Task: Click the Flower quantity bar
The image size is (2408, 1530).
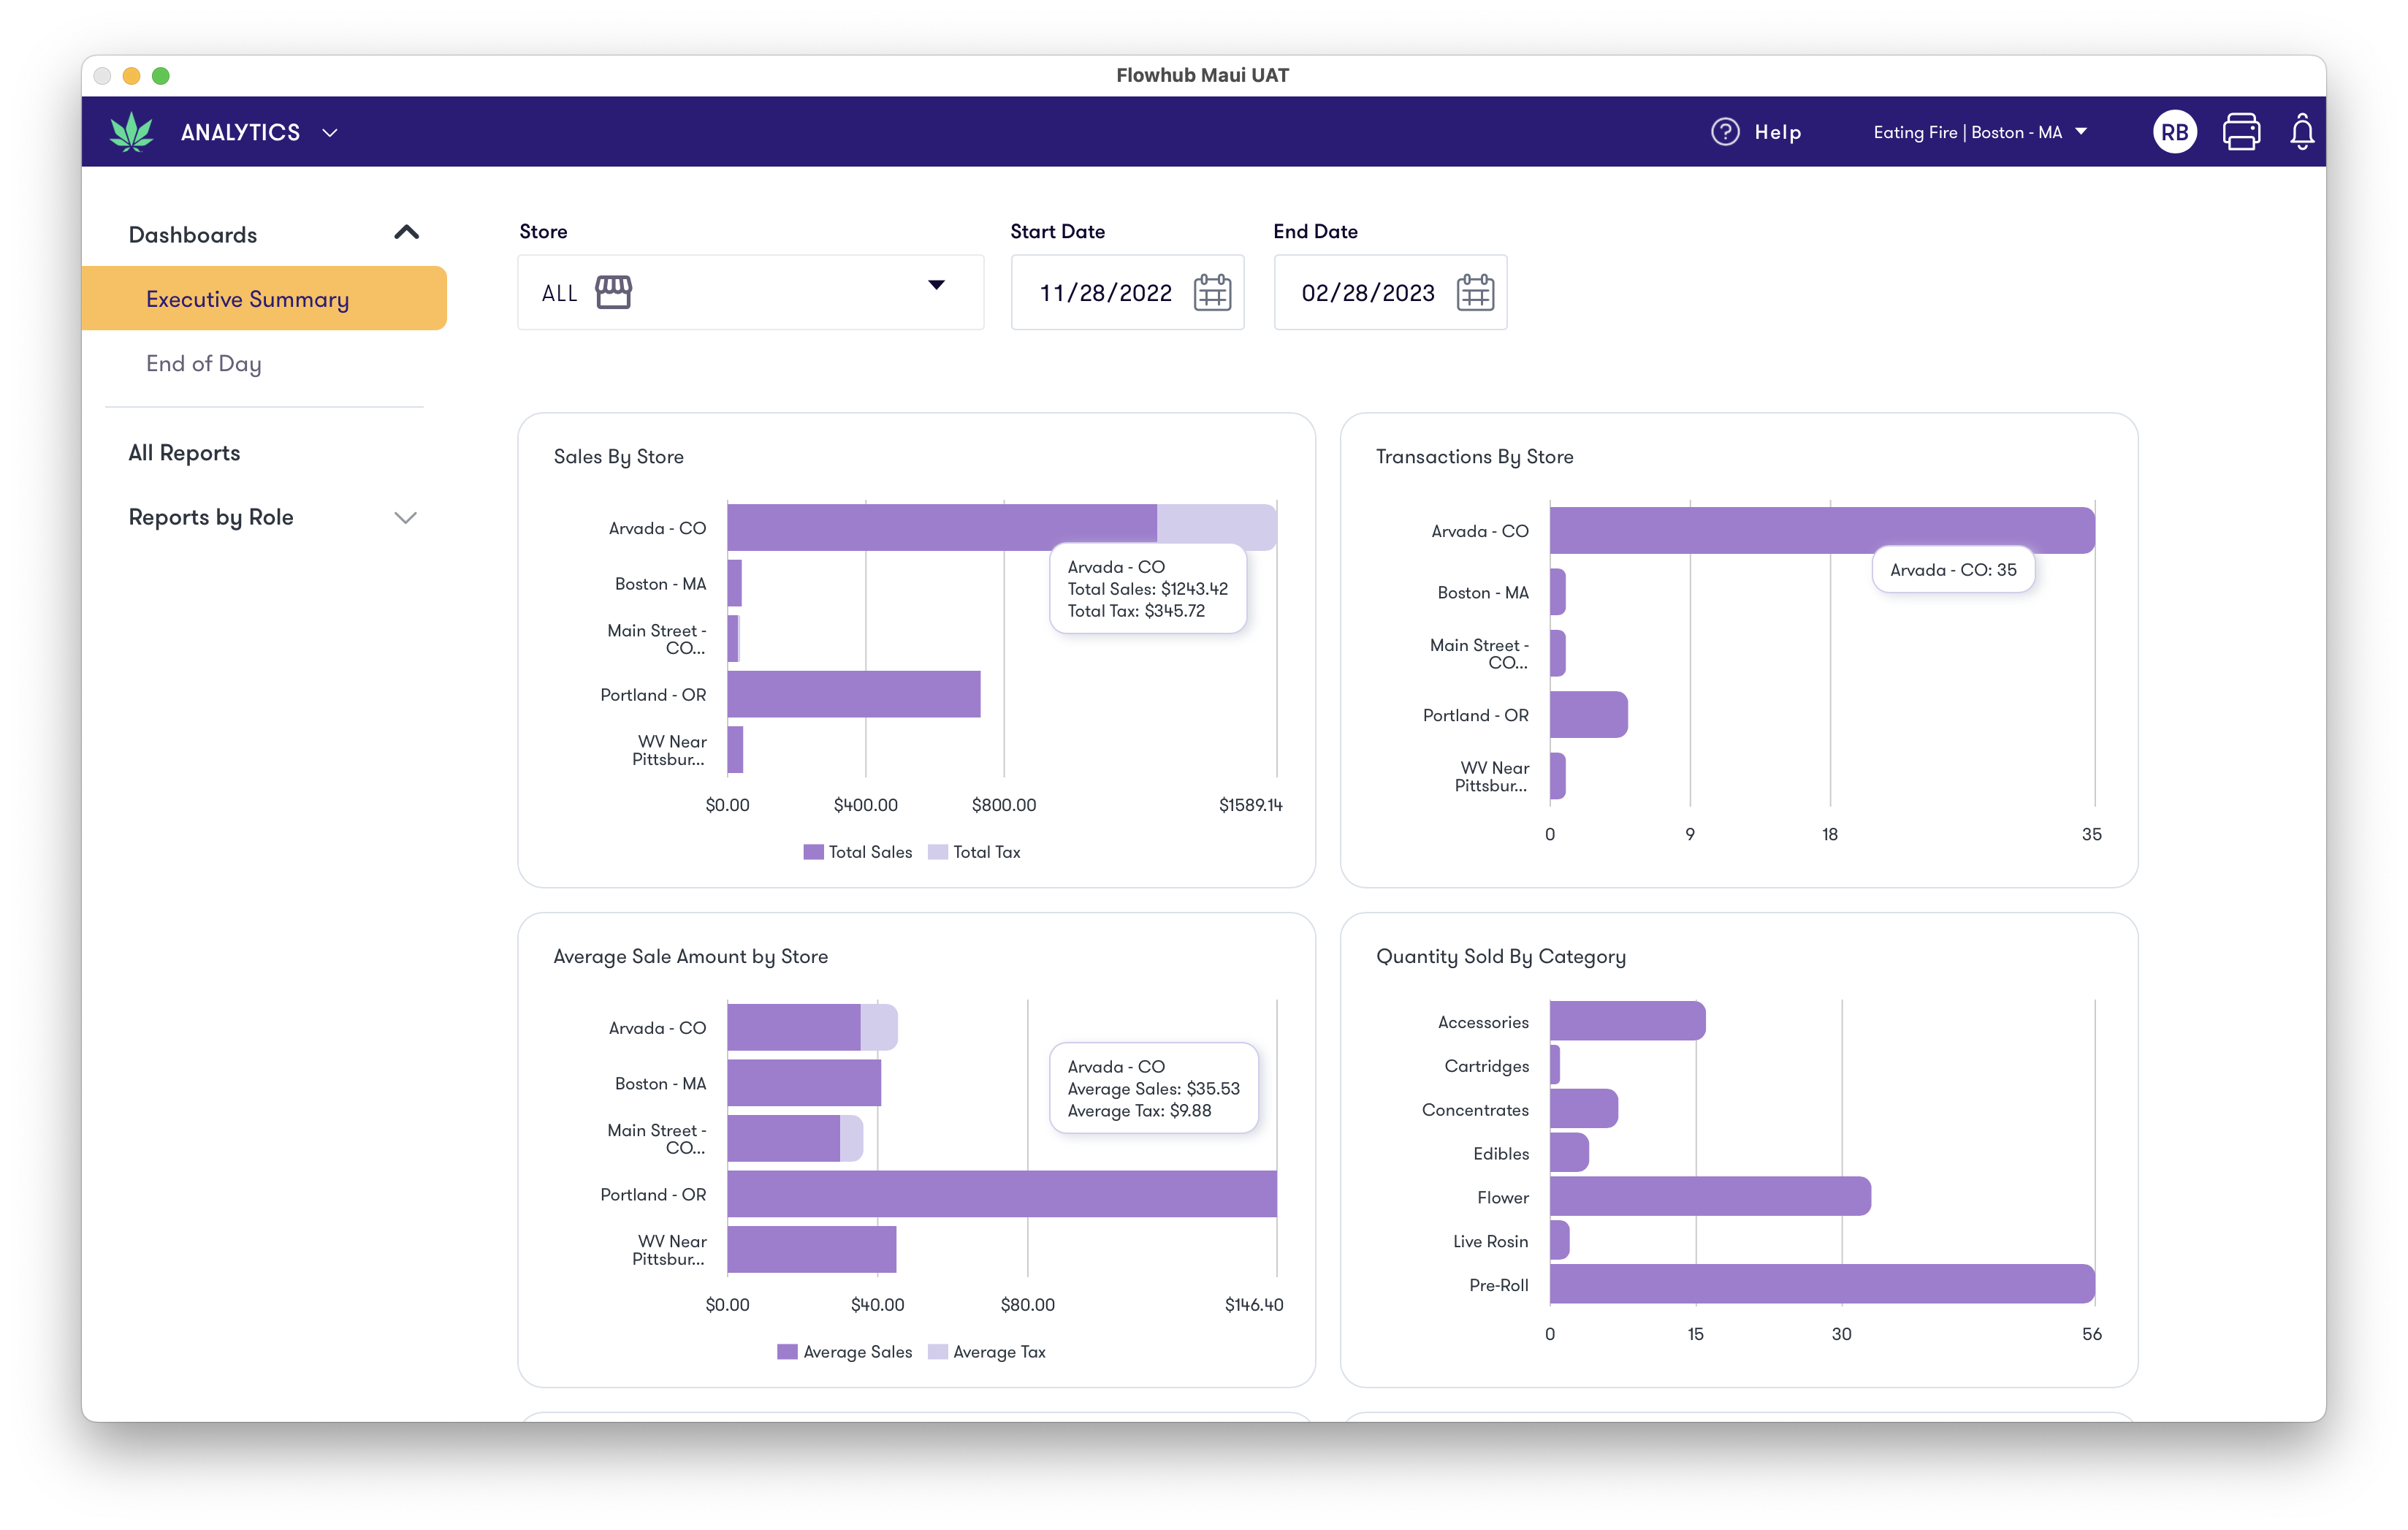Action: point(1710,1196)
